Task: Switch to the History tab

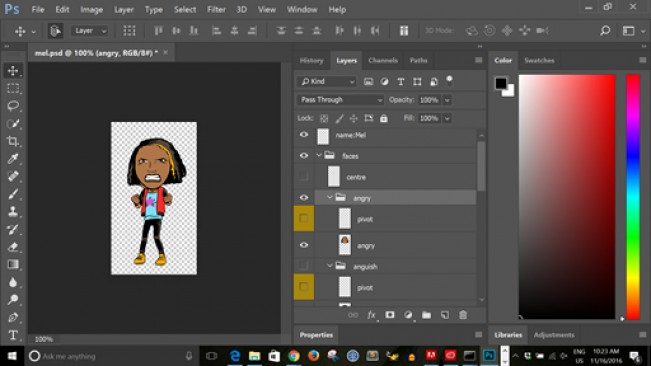Action: (311, 61)
